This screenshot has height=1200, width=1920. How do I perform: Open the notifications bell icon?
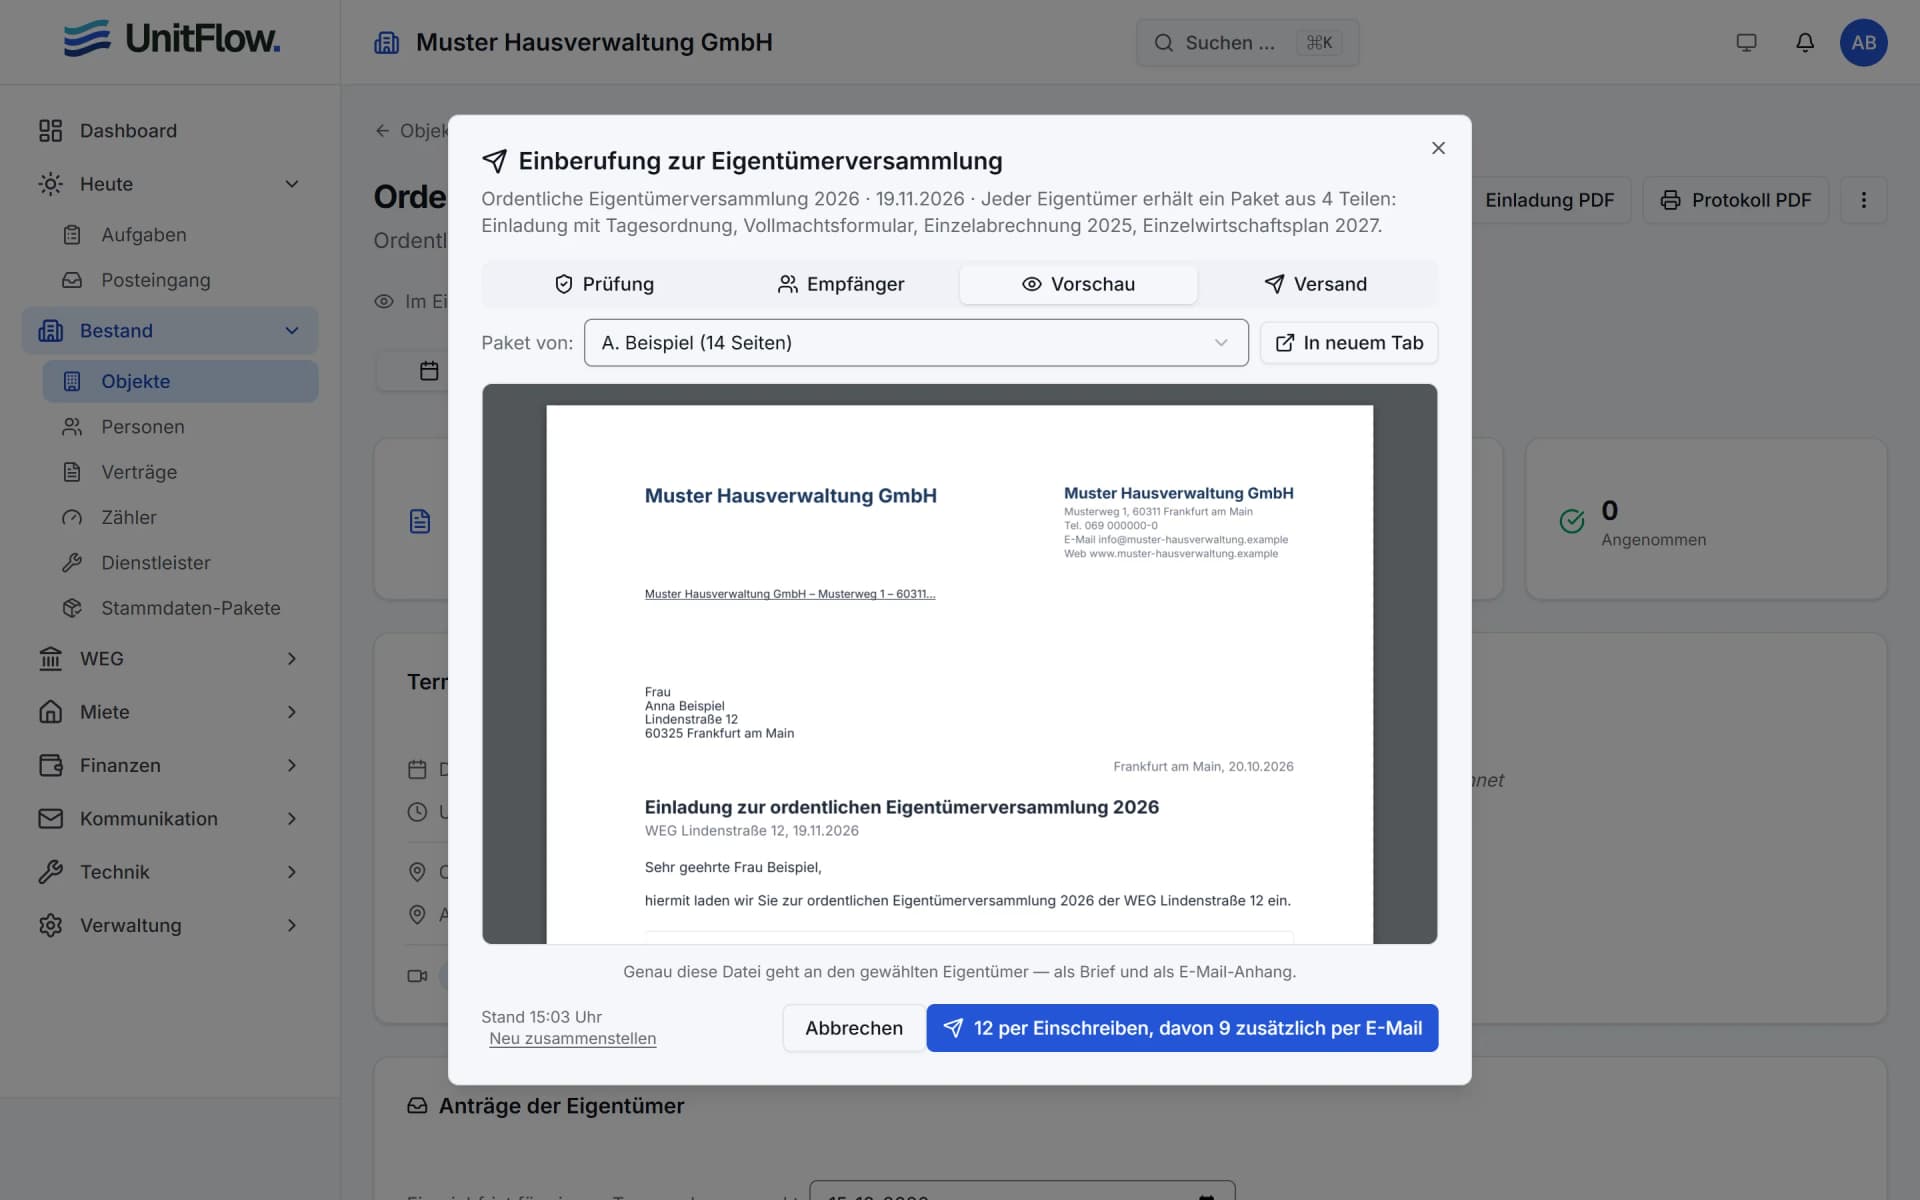[x=1805, y=43]
